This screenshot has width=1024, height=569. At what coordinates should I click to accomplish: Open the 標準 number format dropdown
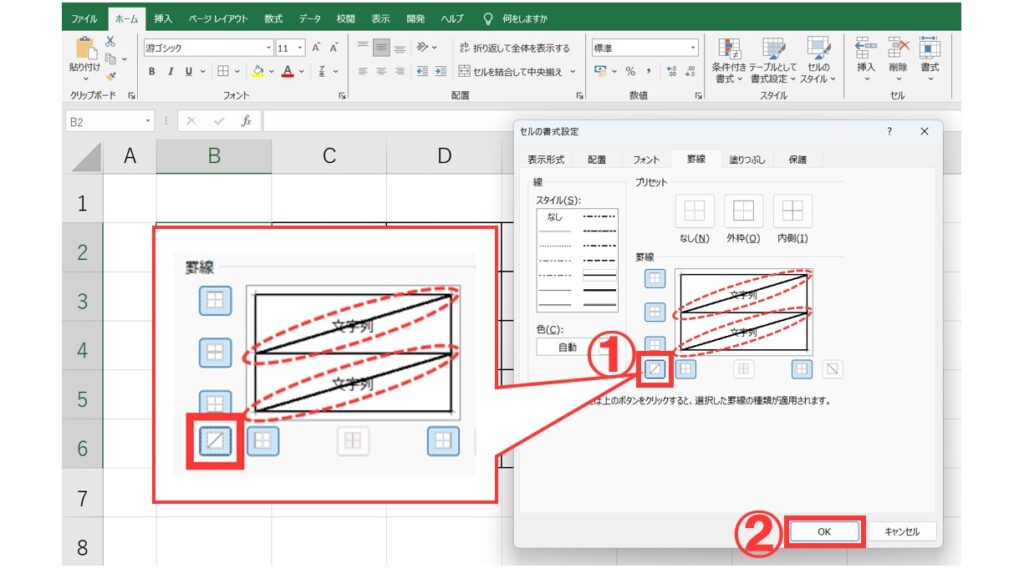(x=692, y=48)
